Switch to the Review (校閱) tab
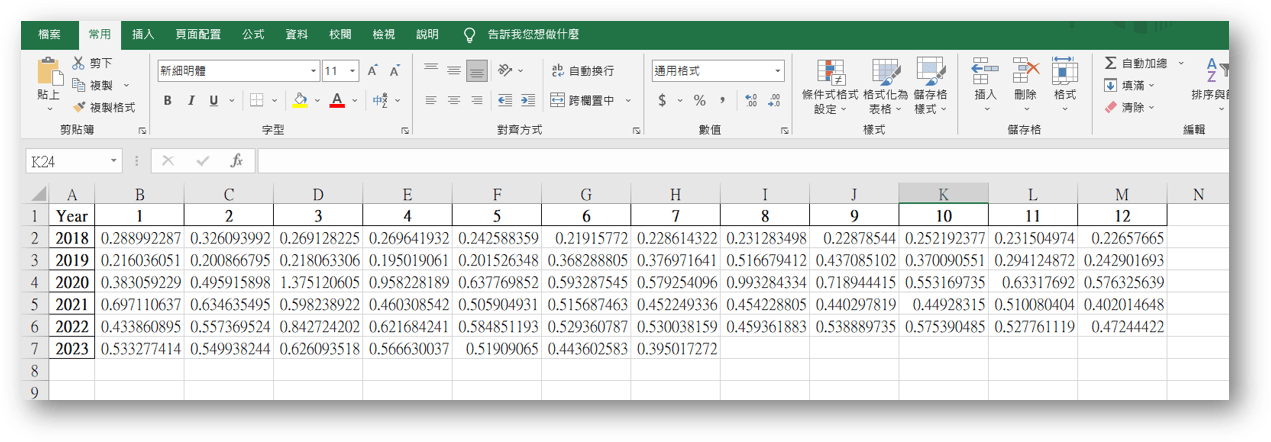Viewport: 1271px width, 442px height. (x=340, y=34)
